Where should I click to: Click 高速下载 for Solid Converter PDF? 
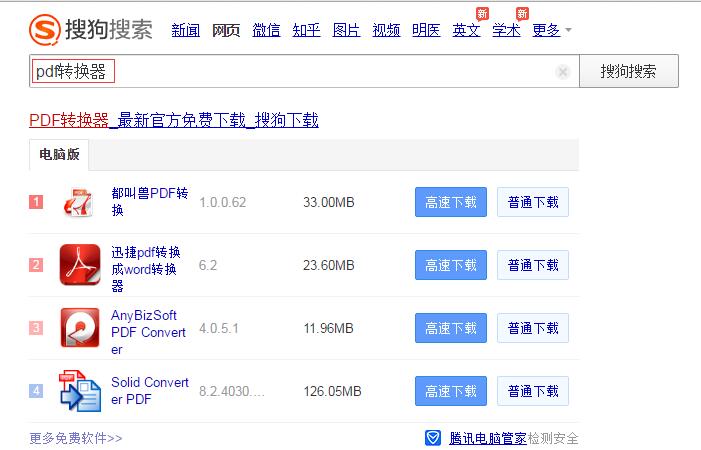(451, 391)
